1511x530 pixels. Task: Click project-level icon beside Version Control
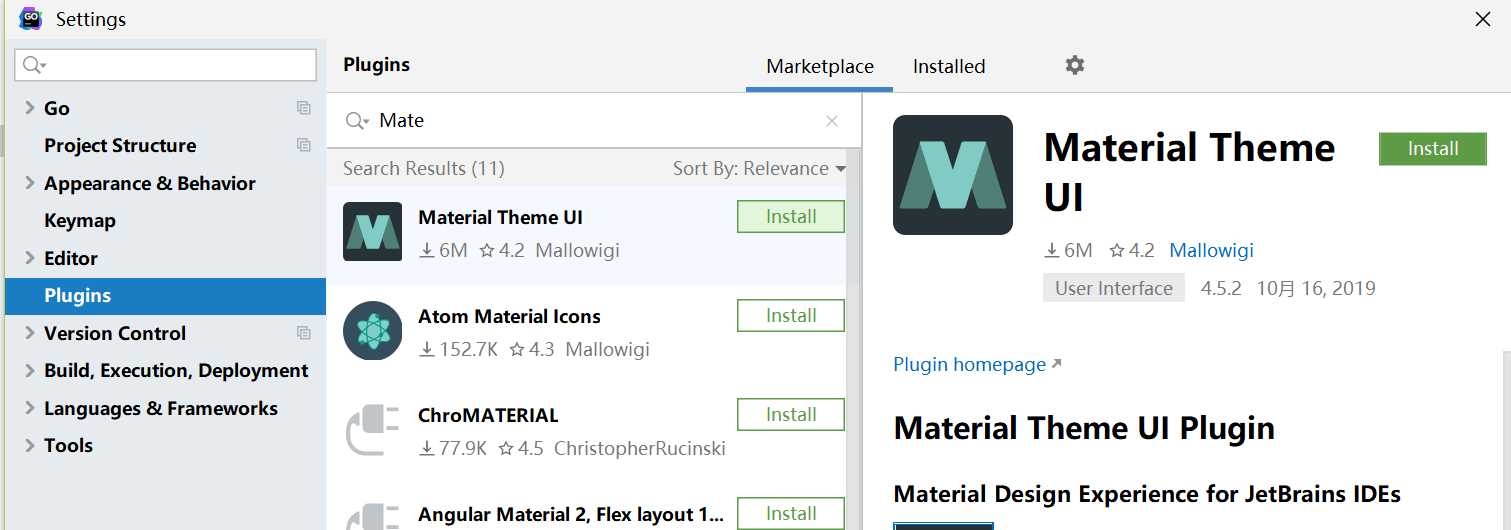pyautogui.click(x=304, y=333)
